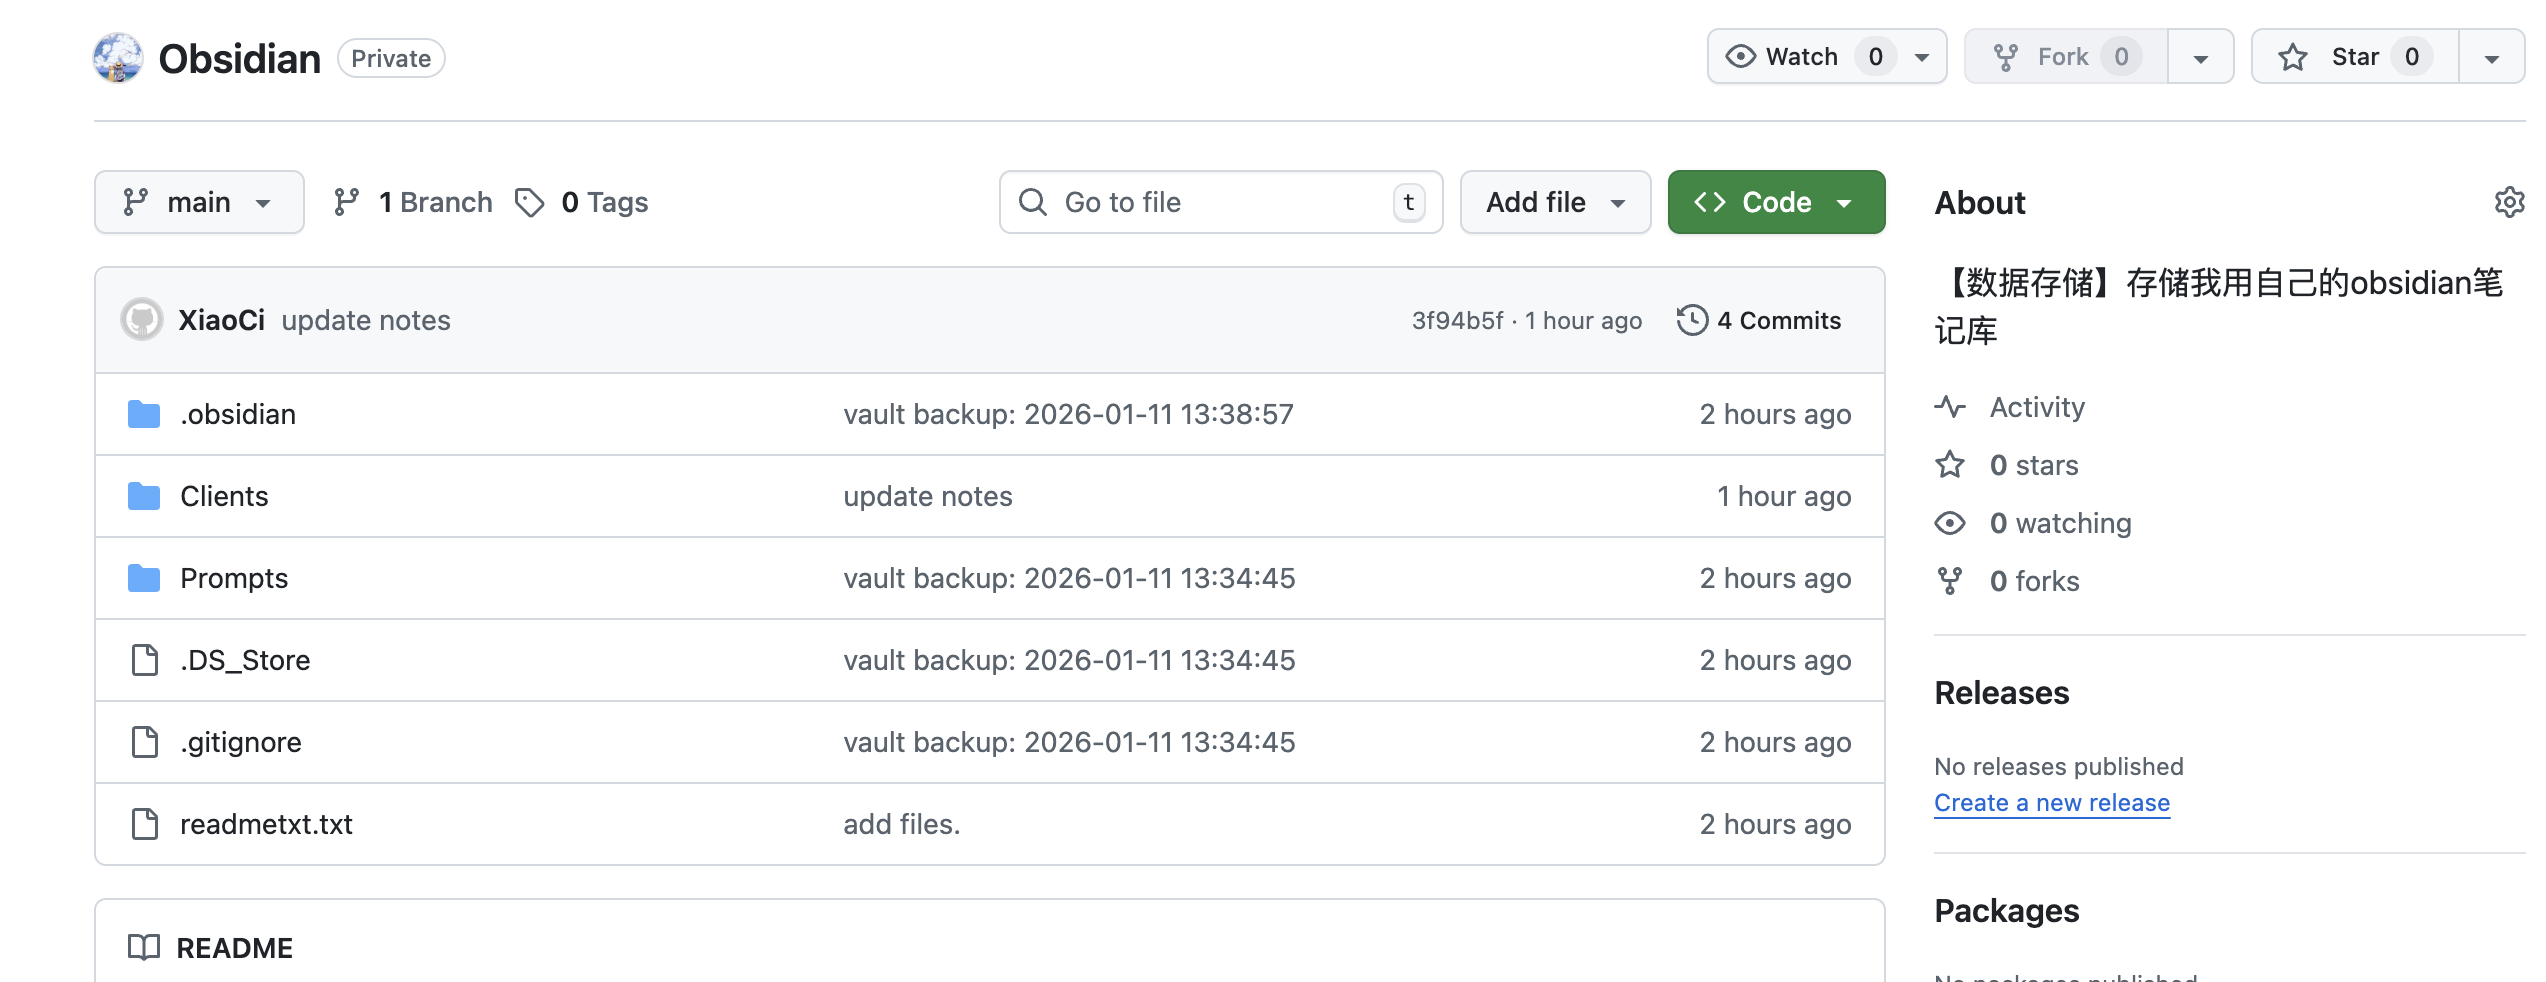
Task: Open the .DS_Store file
Action: (x=245, y=660)
